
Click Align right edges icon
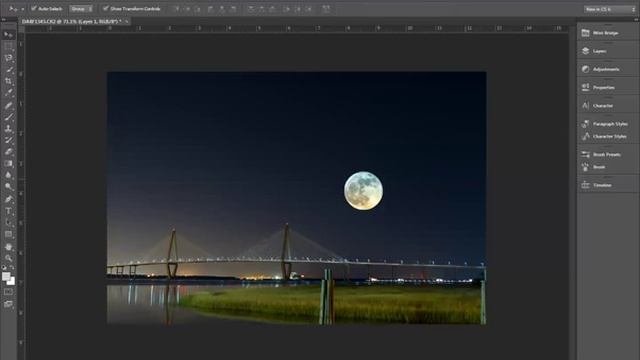point(233,9)
